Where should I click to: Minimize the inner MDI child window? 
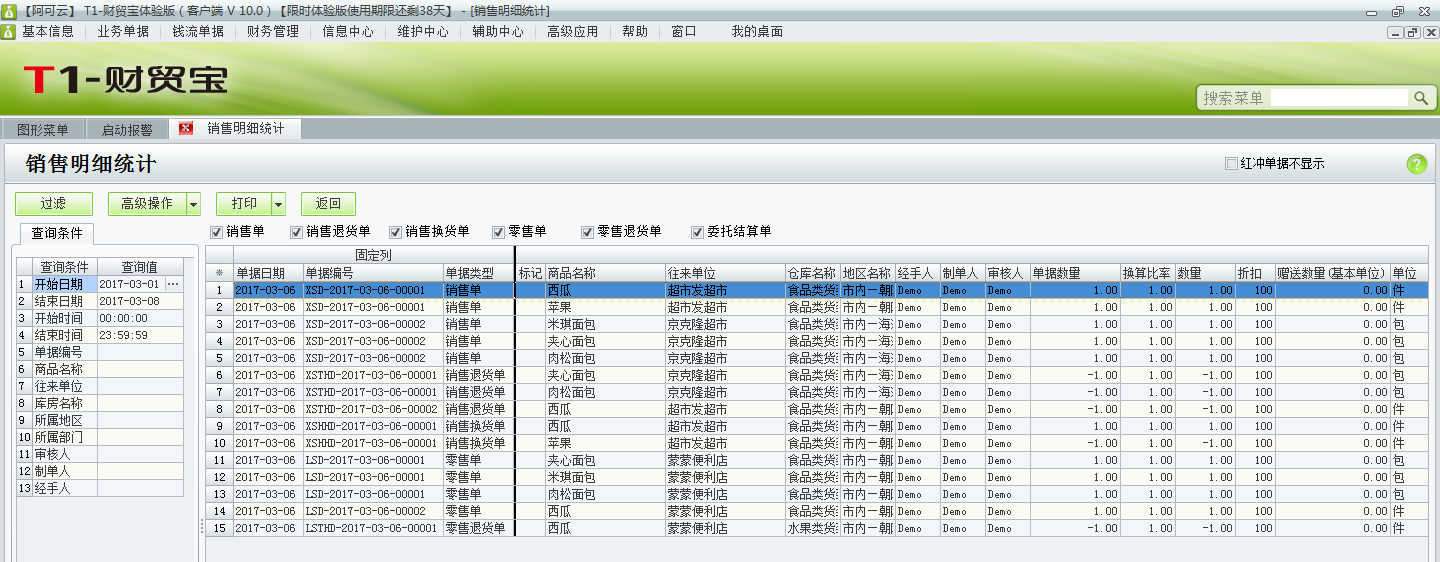(1395, 32)
